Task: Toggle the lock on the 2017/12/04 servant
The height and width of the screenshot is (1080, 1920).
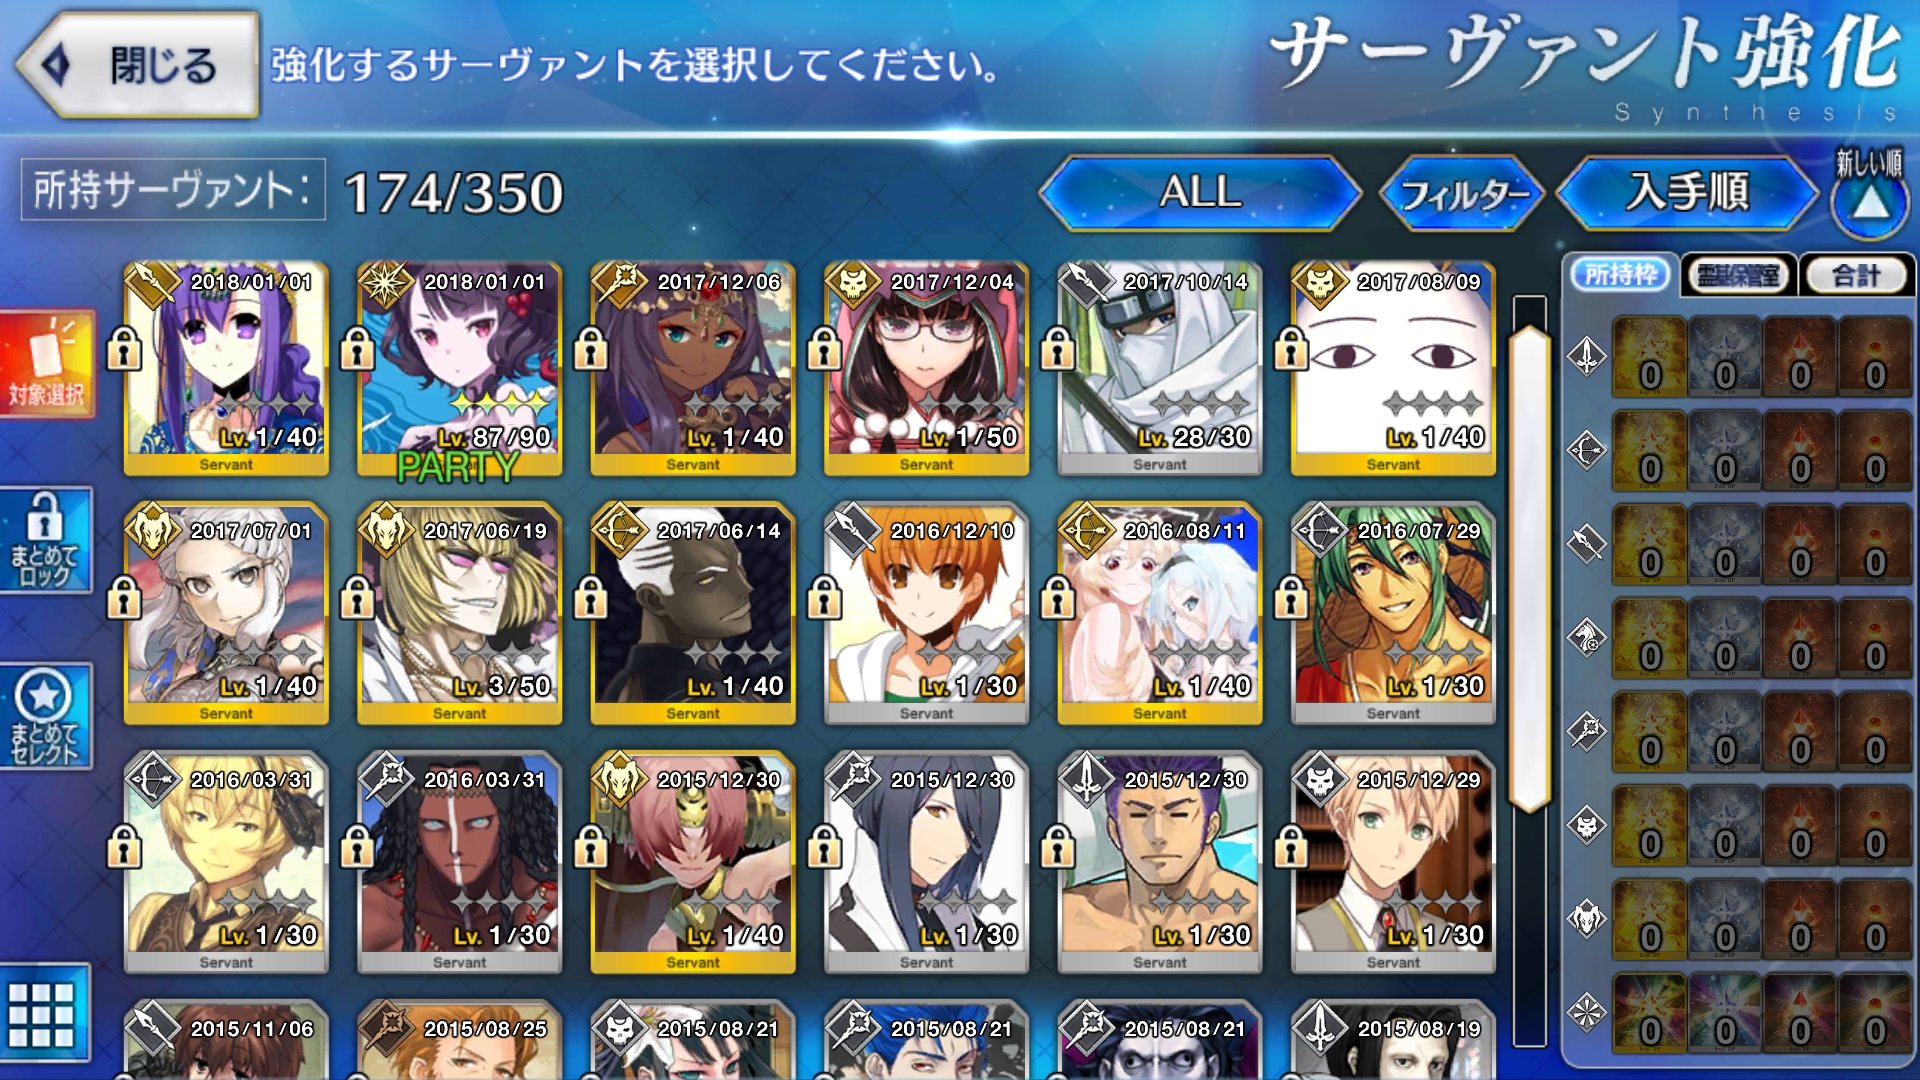Action: pyautogui.click(x=824, y=349)
